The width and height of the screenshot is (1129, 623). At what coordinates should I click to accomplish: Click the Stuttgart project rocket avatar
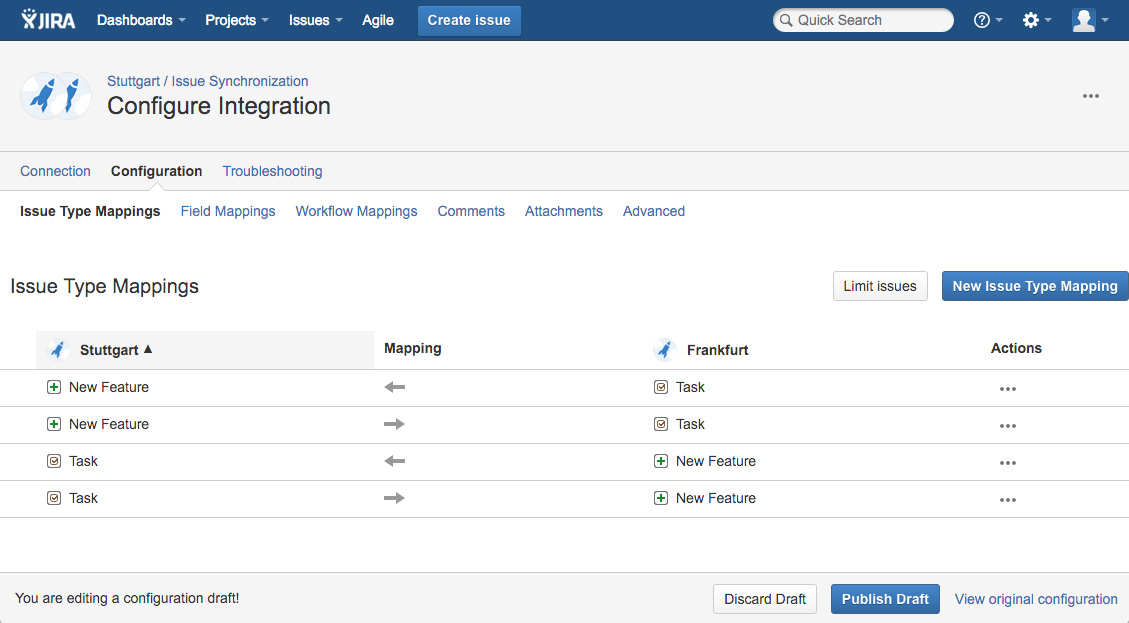click(x=55, y=96)
